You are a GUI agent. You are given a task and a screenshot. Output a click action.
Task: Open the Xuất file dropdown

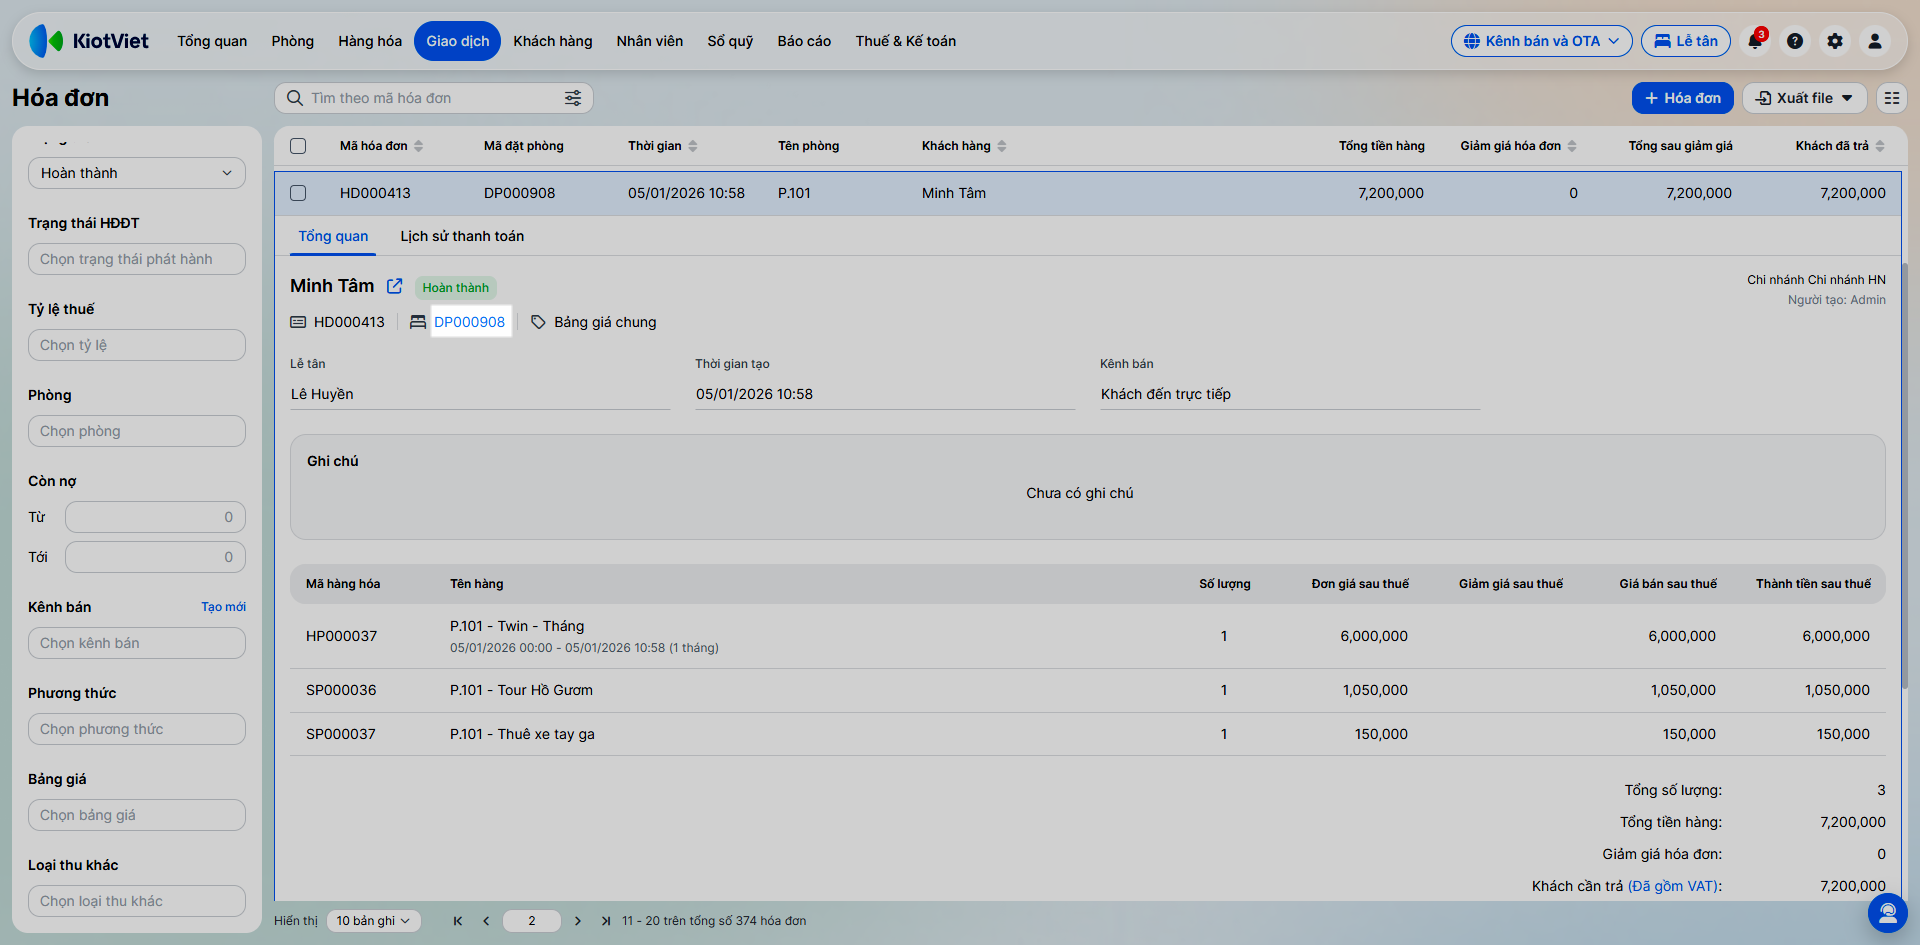click(1804, 98)
